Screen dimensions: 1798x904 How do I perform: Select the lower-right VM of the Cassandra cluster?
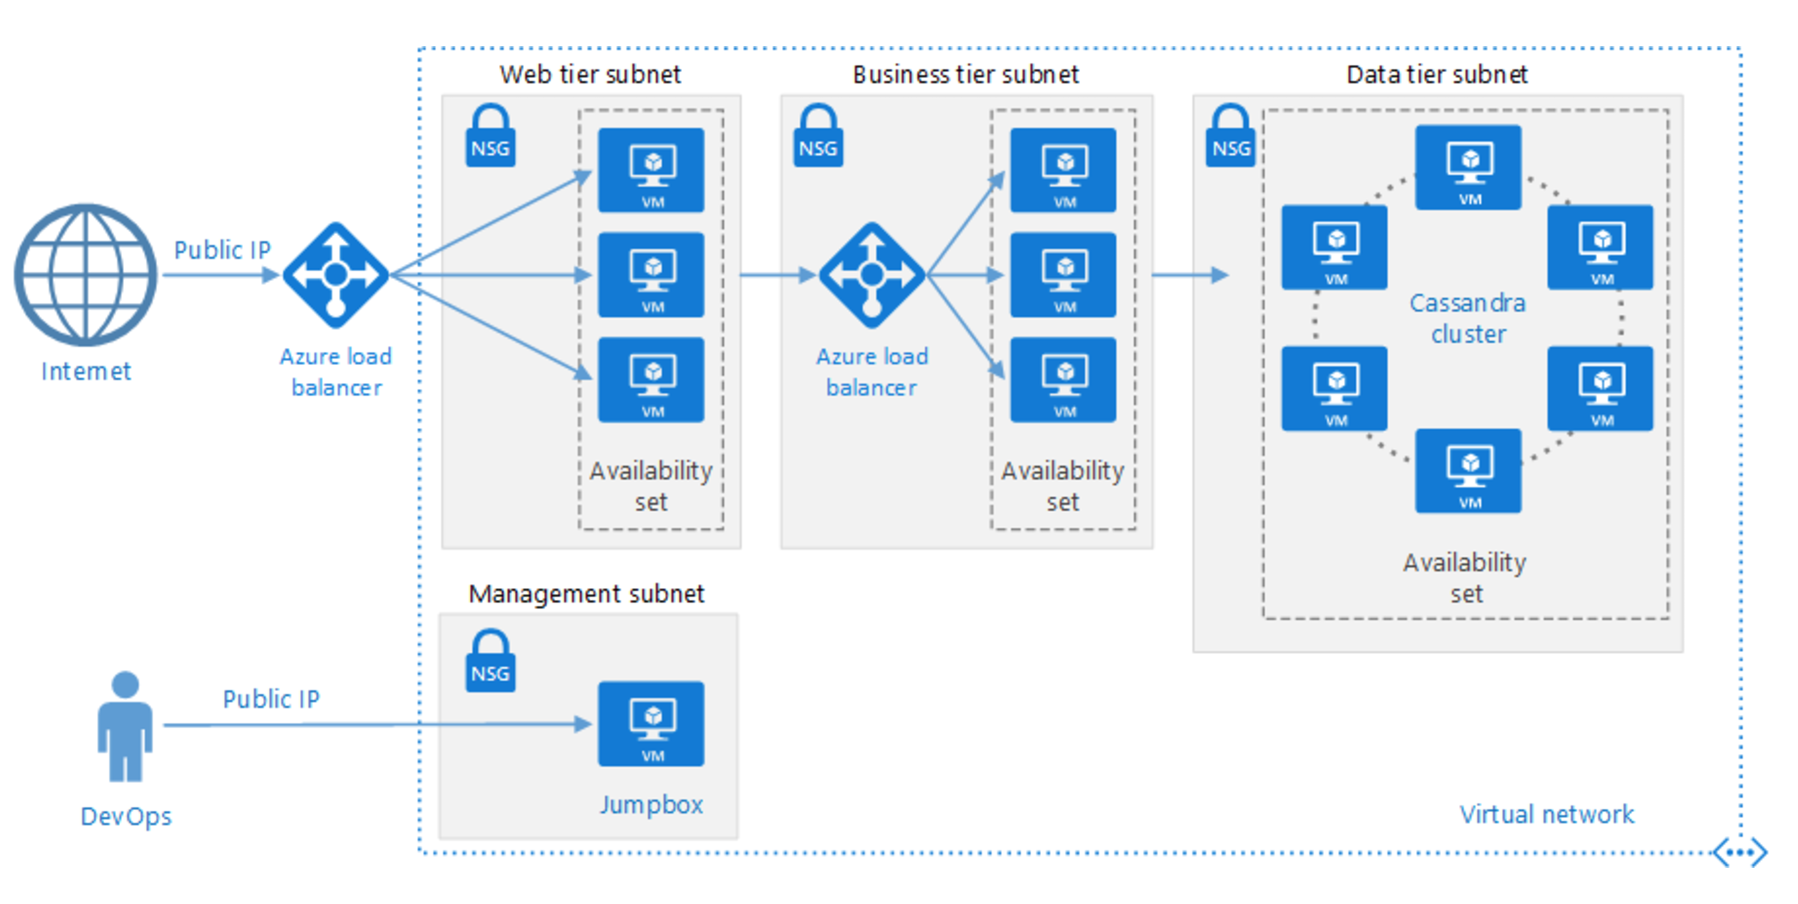pos(1600,388)
